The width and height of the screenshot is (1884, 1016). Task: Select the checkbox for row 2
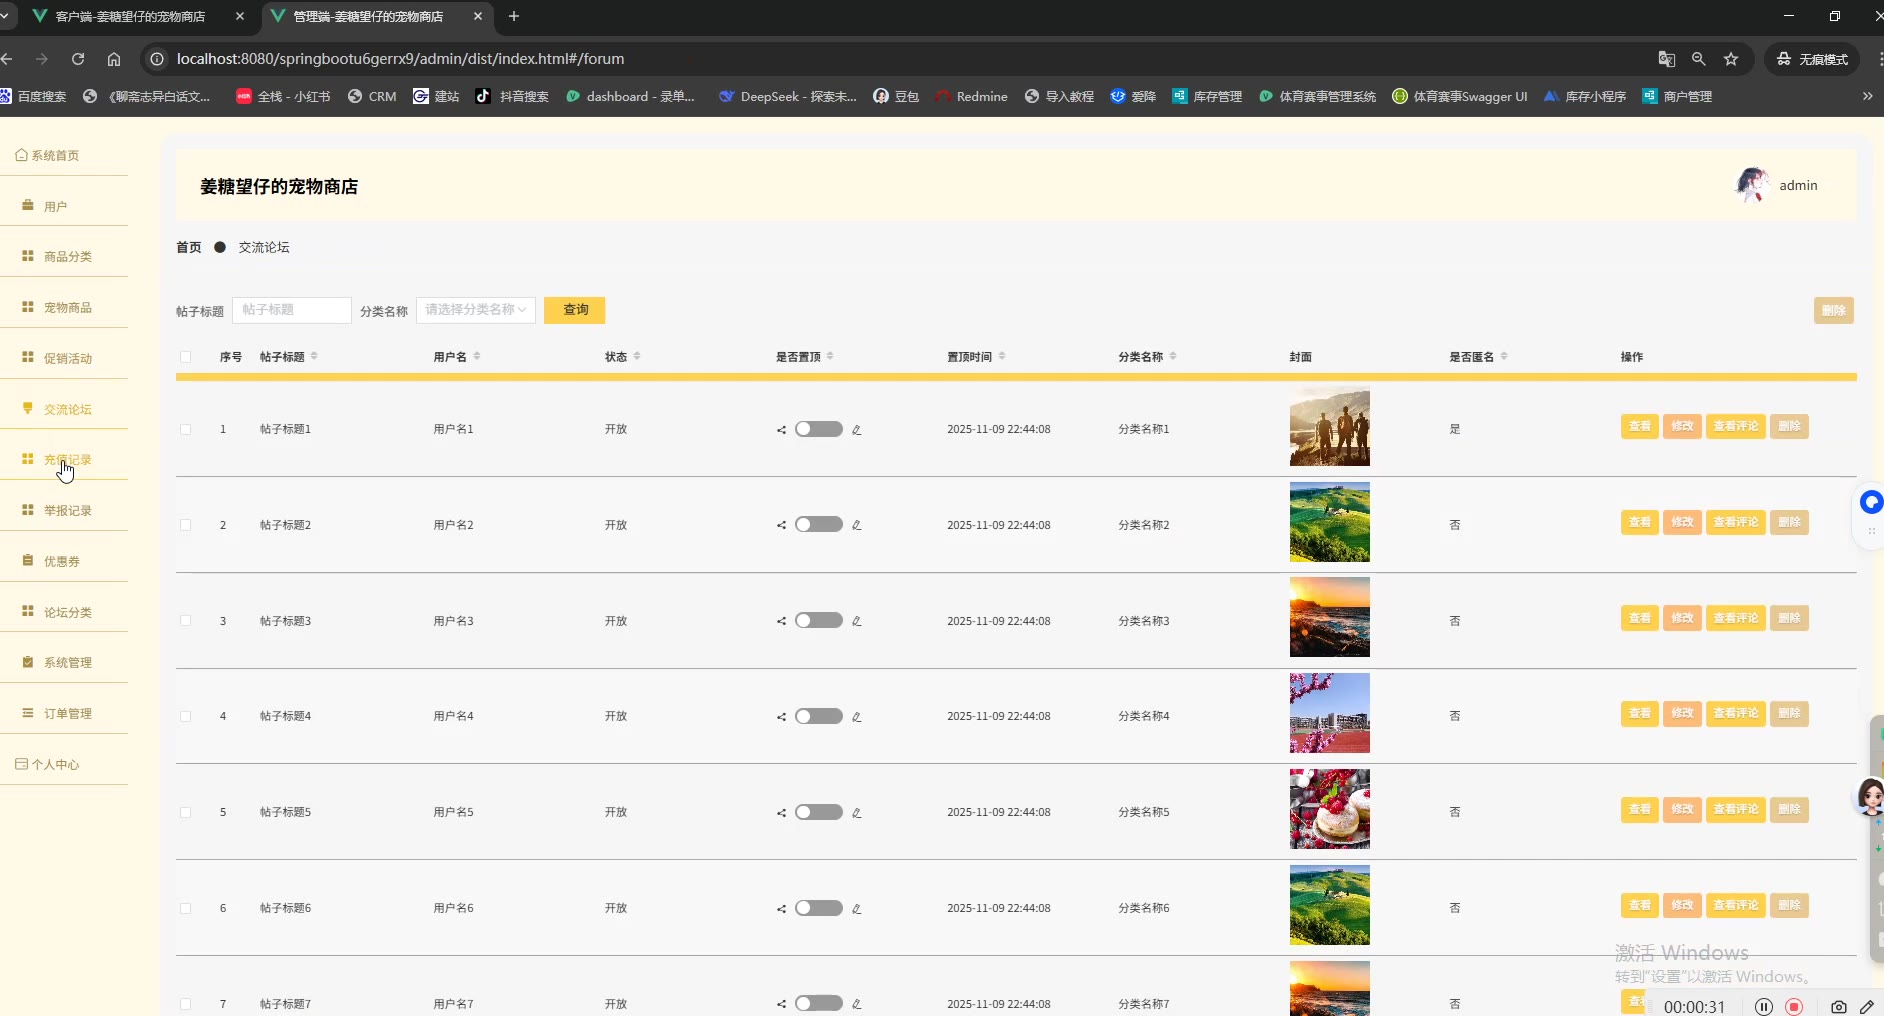[x=186, y=525]
